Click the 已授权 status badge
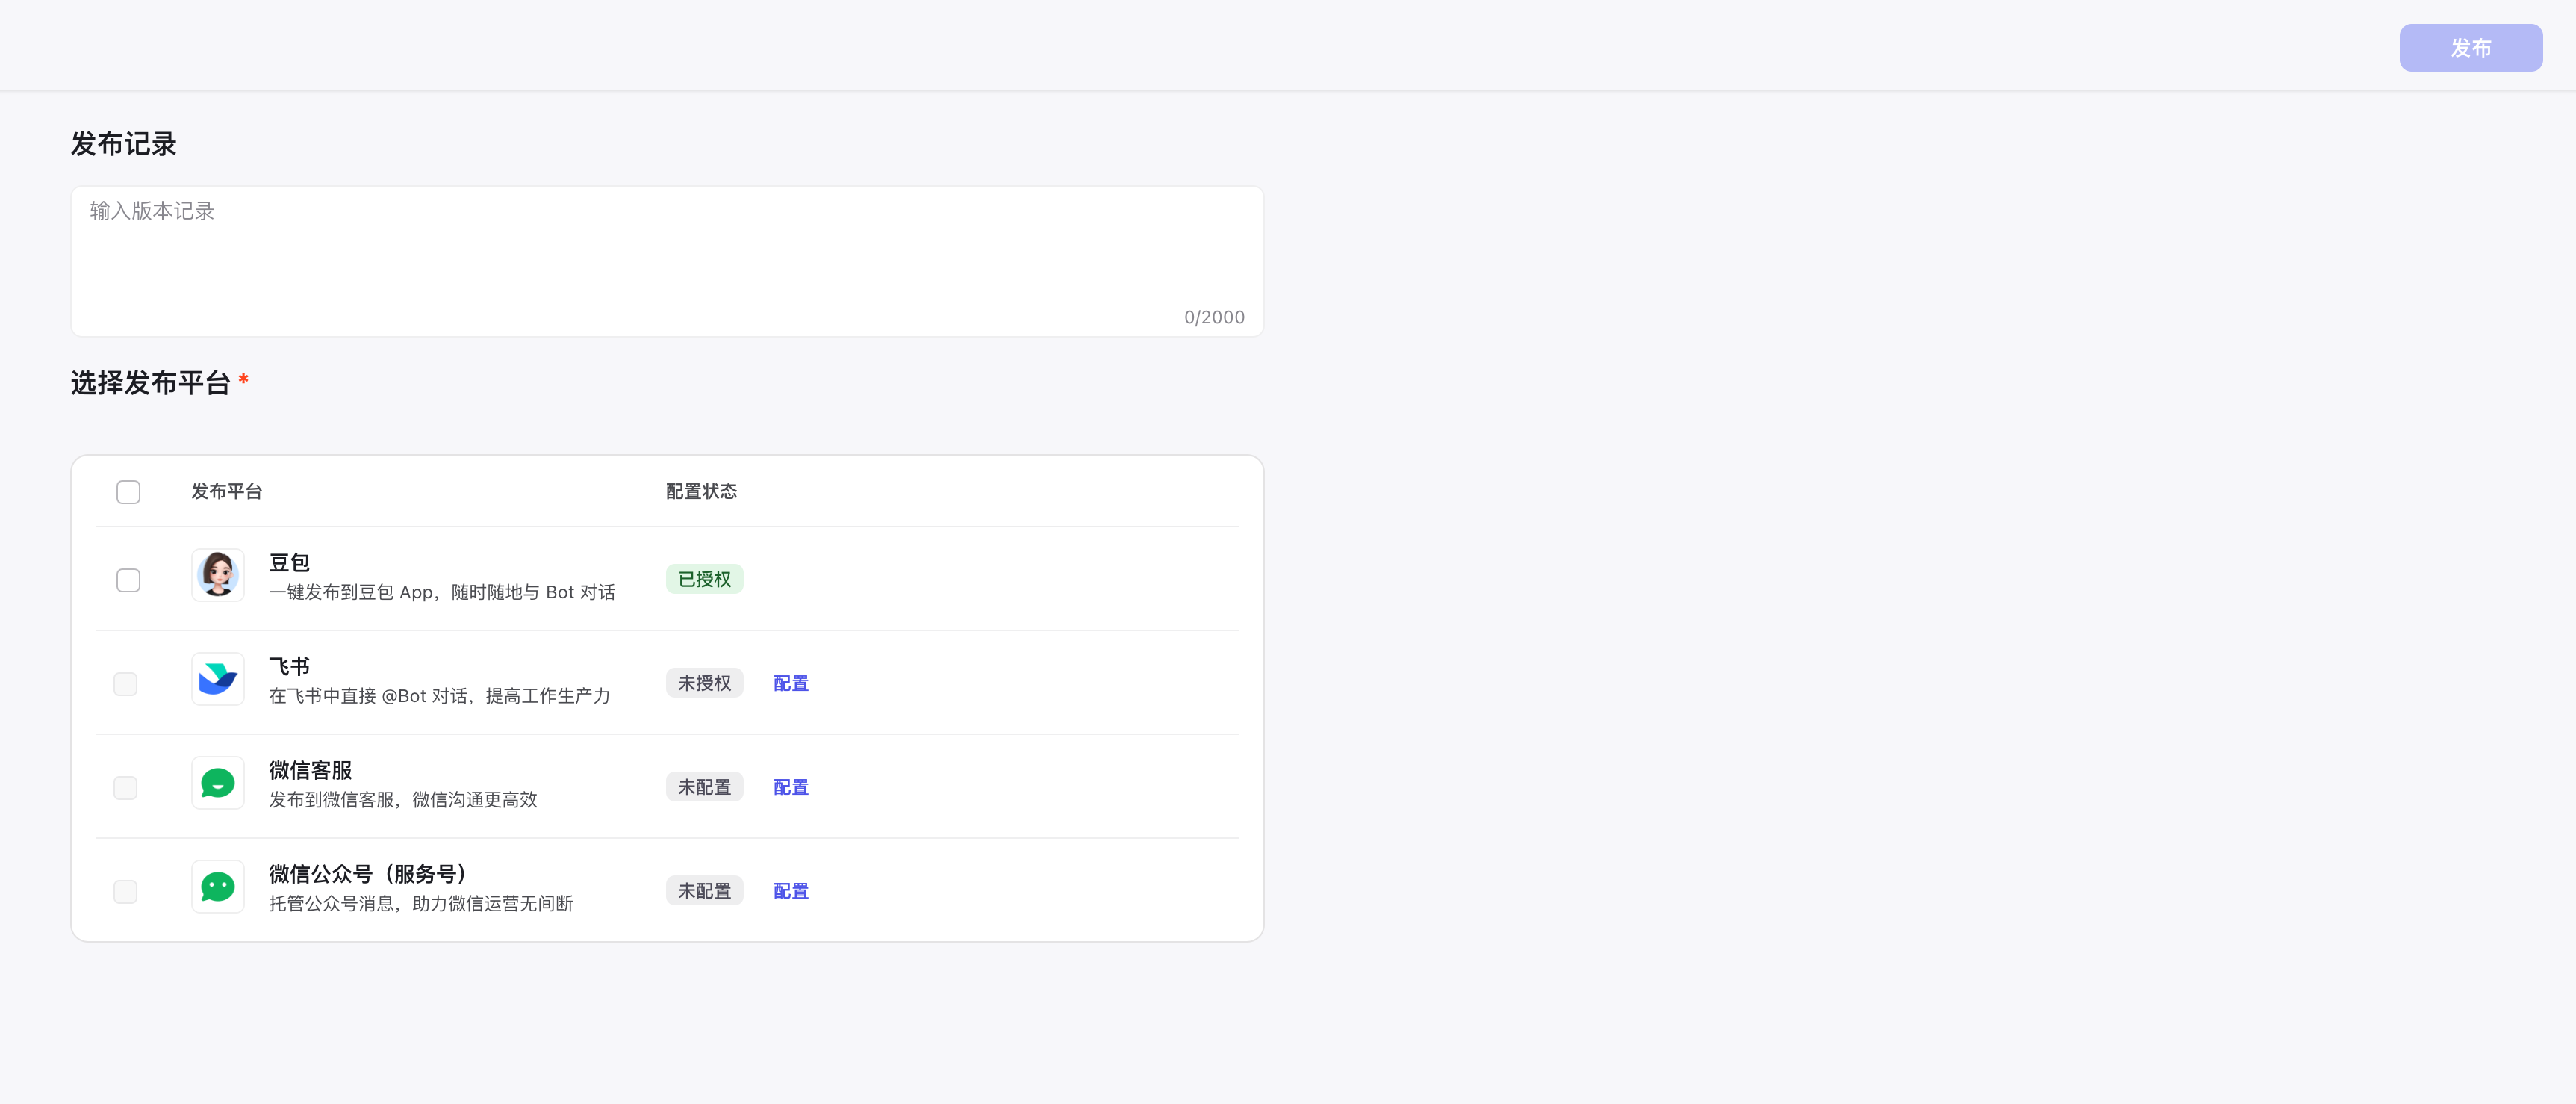The width and height of the screenshot is (2576, 1104). coord(704,580)
